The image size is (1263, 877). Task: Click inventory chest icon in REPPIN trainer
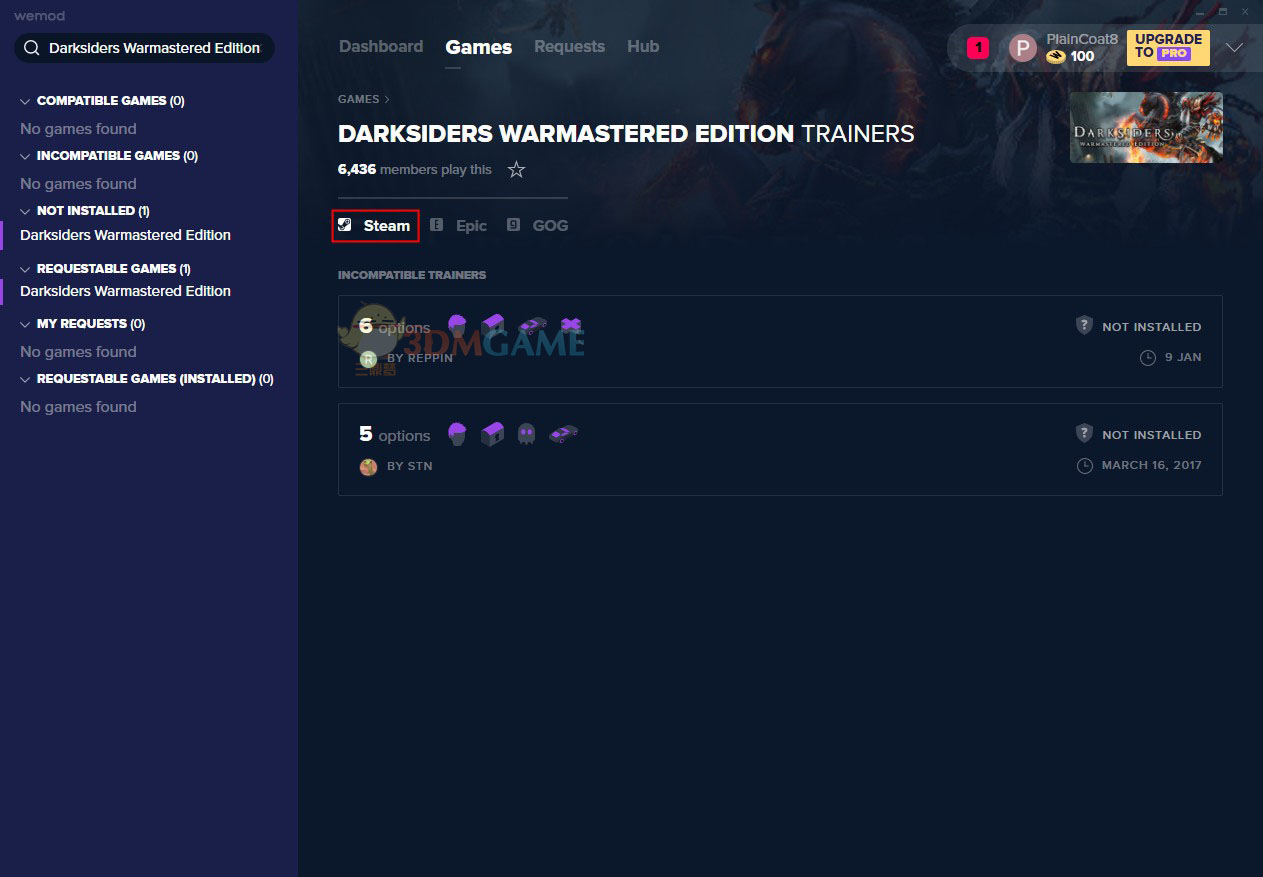pos(493,326)
